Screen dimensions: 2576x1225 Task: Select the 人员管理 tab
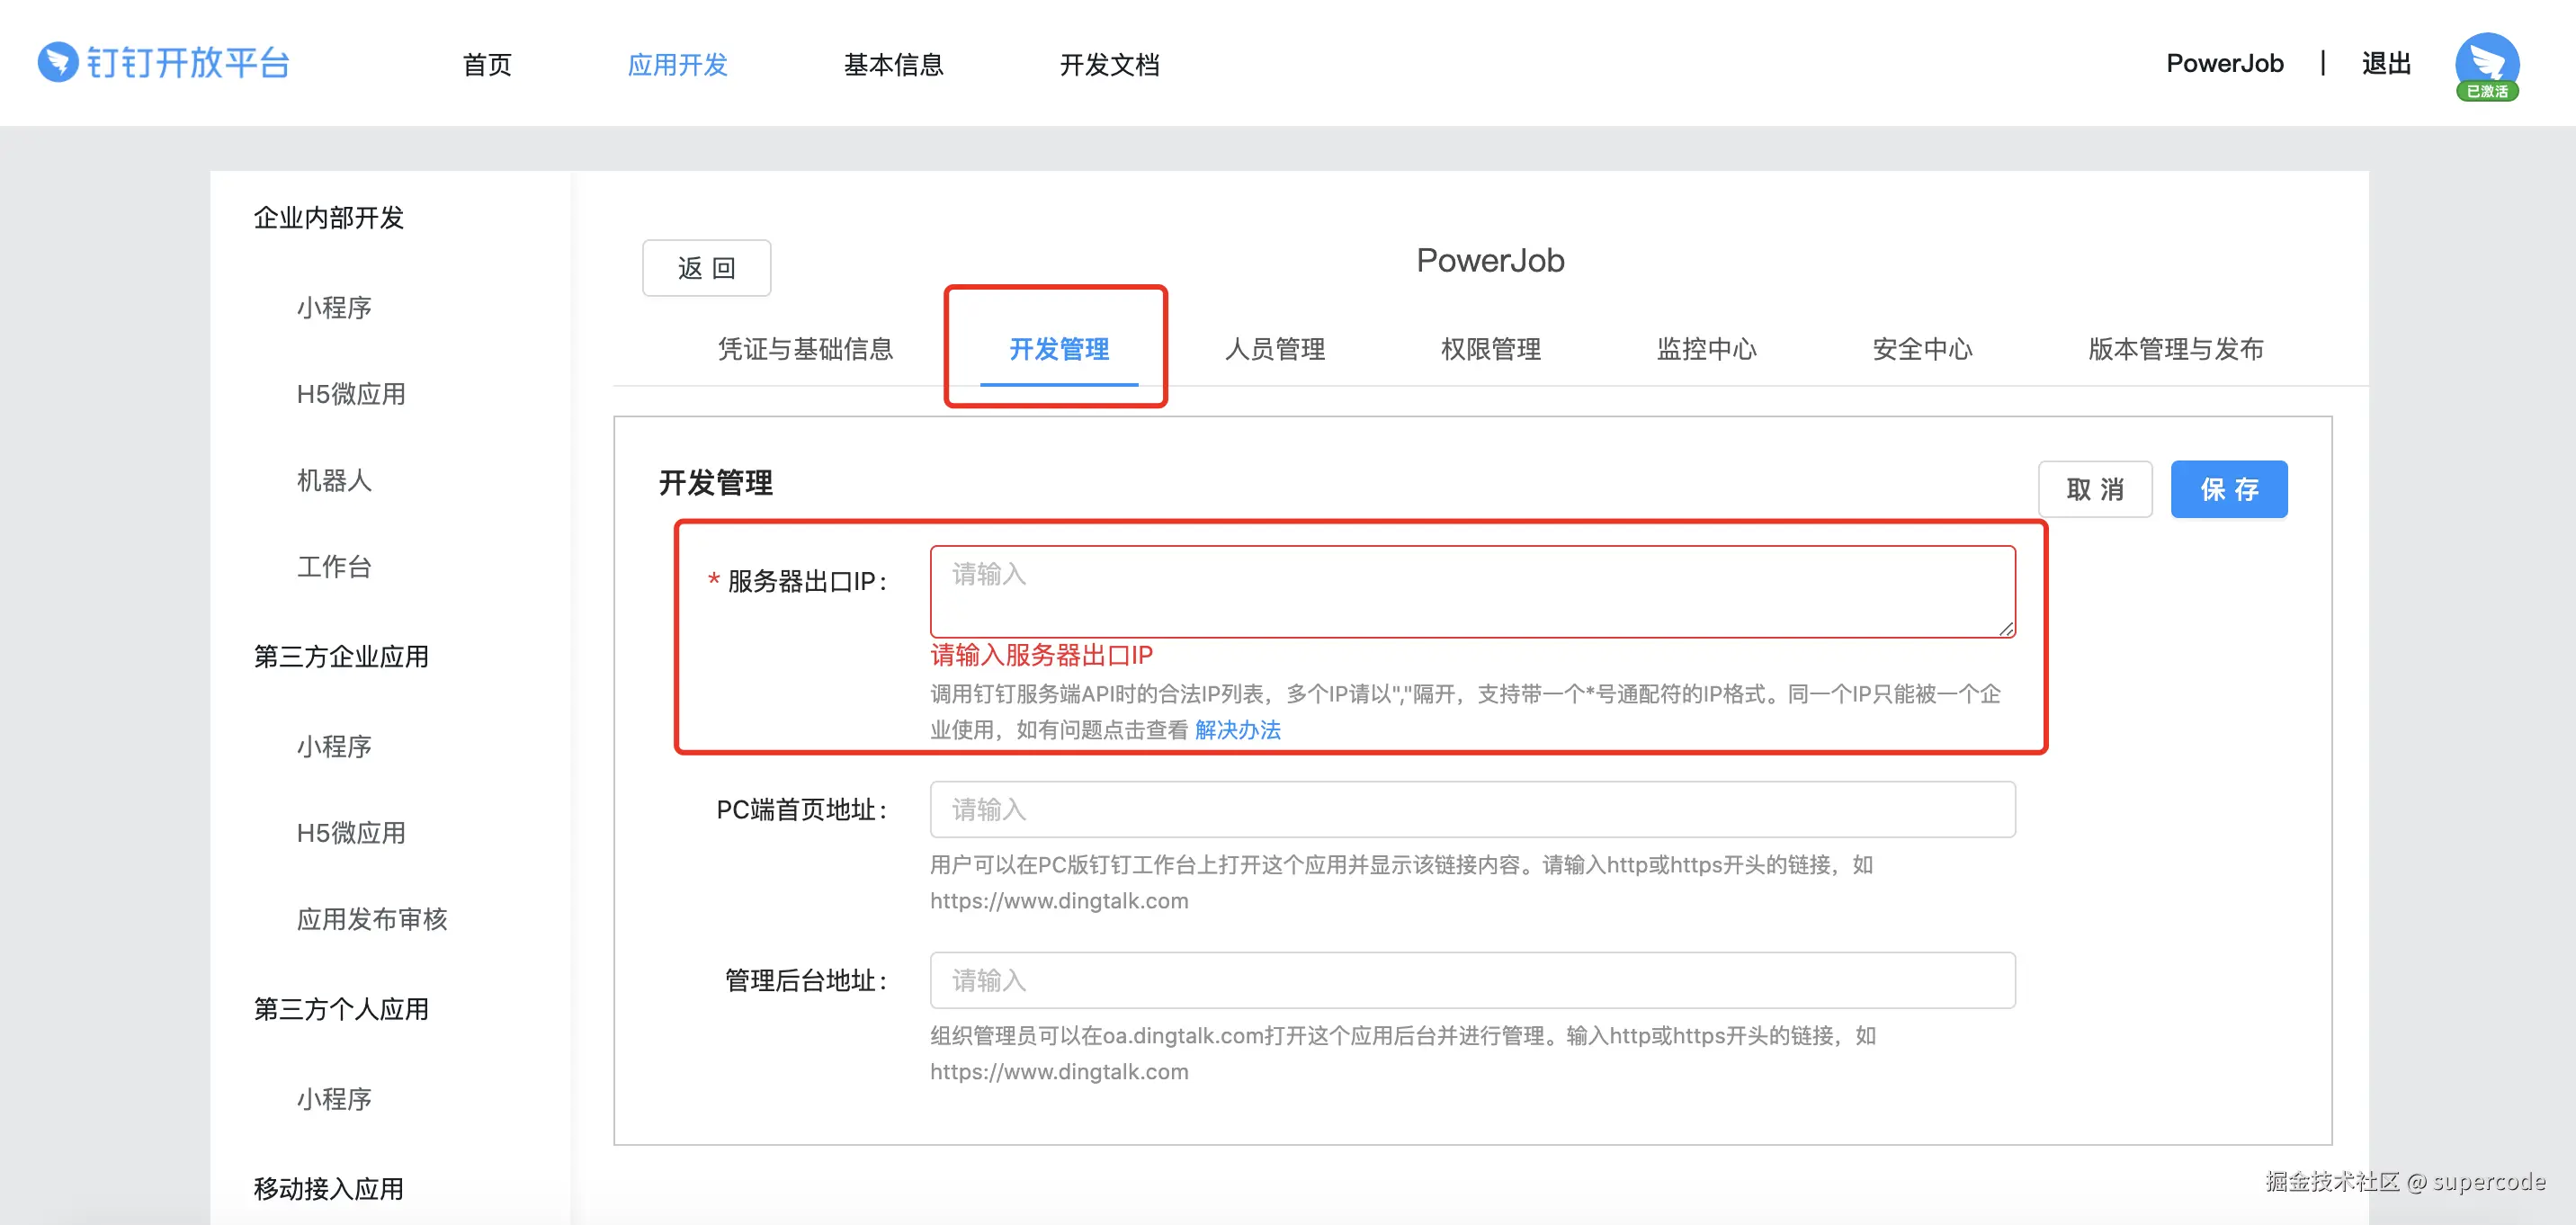(x=1274, y=349)
